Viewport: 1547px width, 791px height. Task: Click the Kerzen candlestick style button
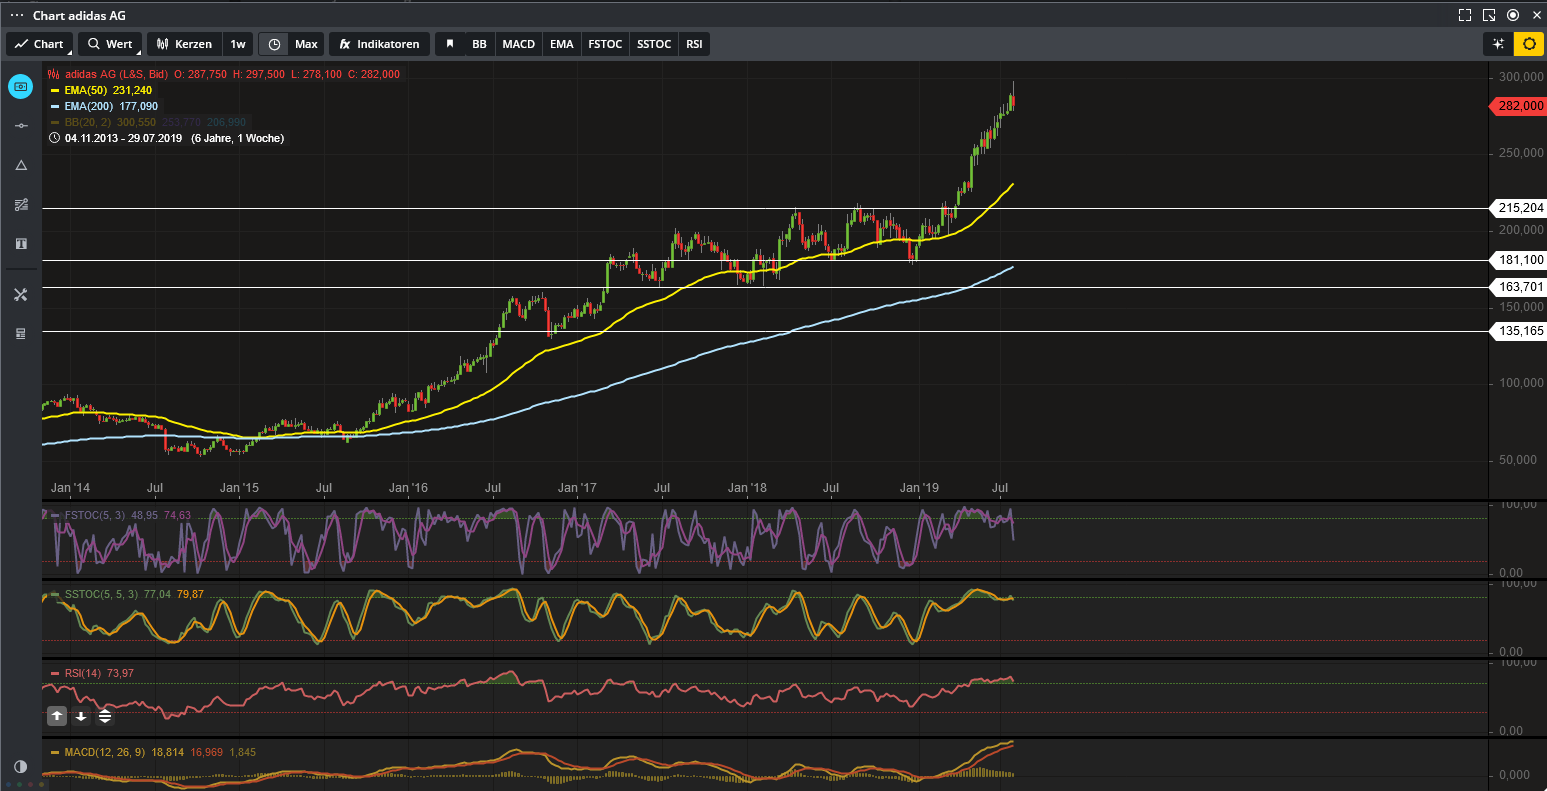coord(184,44)
